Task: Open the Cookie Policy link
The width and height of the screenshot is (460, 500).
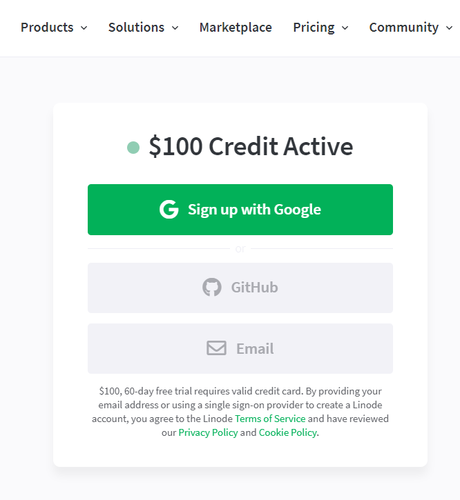Action: pyautogui.click(x=288, y=432)
